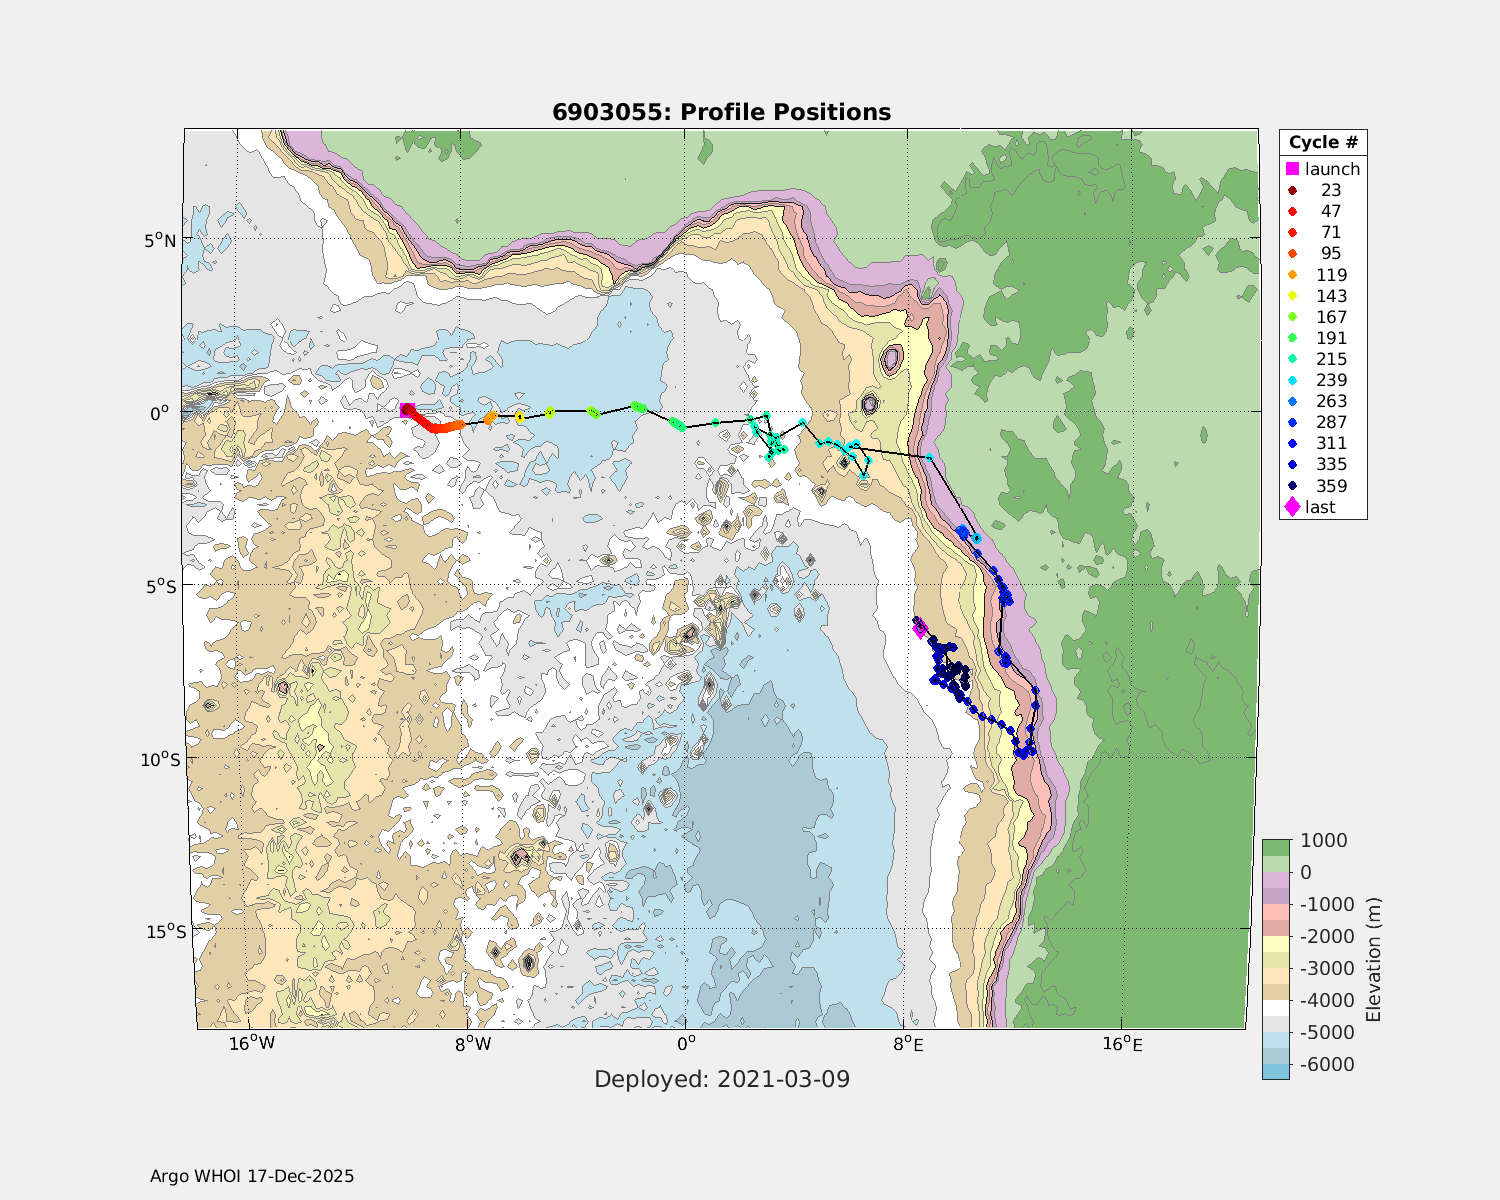Click the last position diamond on the map
Image resolution: width=1500 pixels, height=1200 pixels.
point(920,629)
